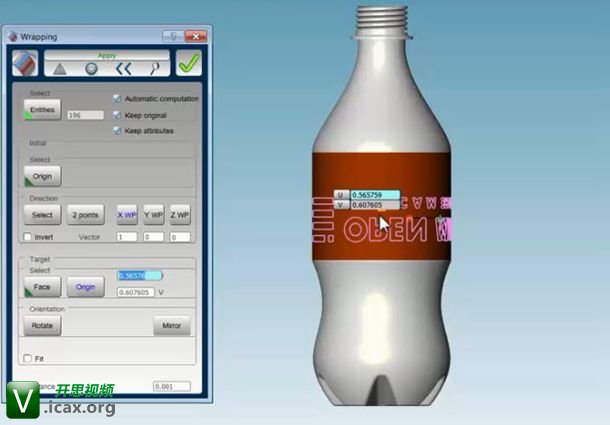The height and width of the screenshot is (425, 610).
Task: Click the V value field 0.607605 in dialog
Action: tap(136, 292)
